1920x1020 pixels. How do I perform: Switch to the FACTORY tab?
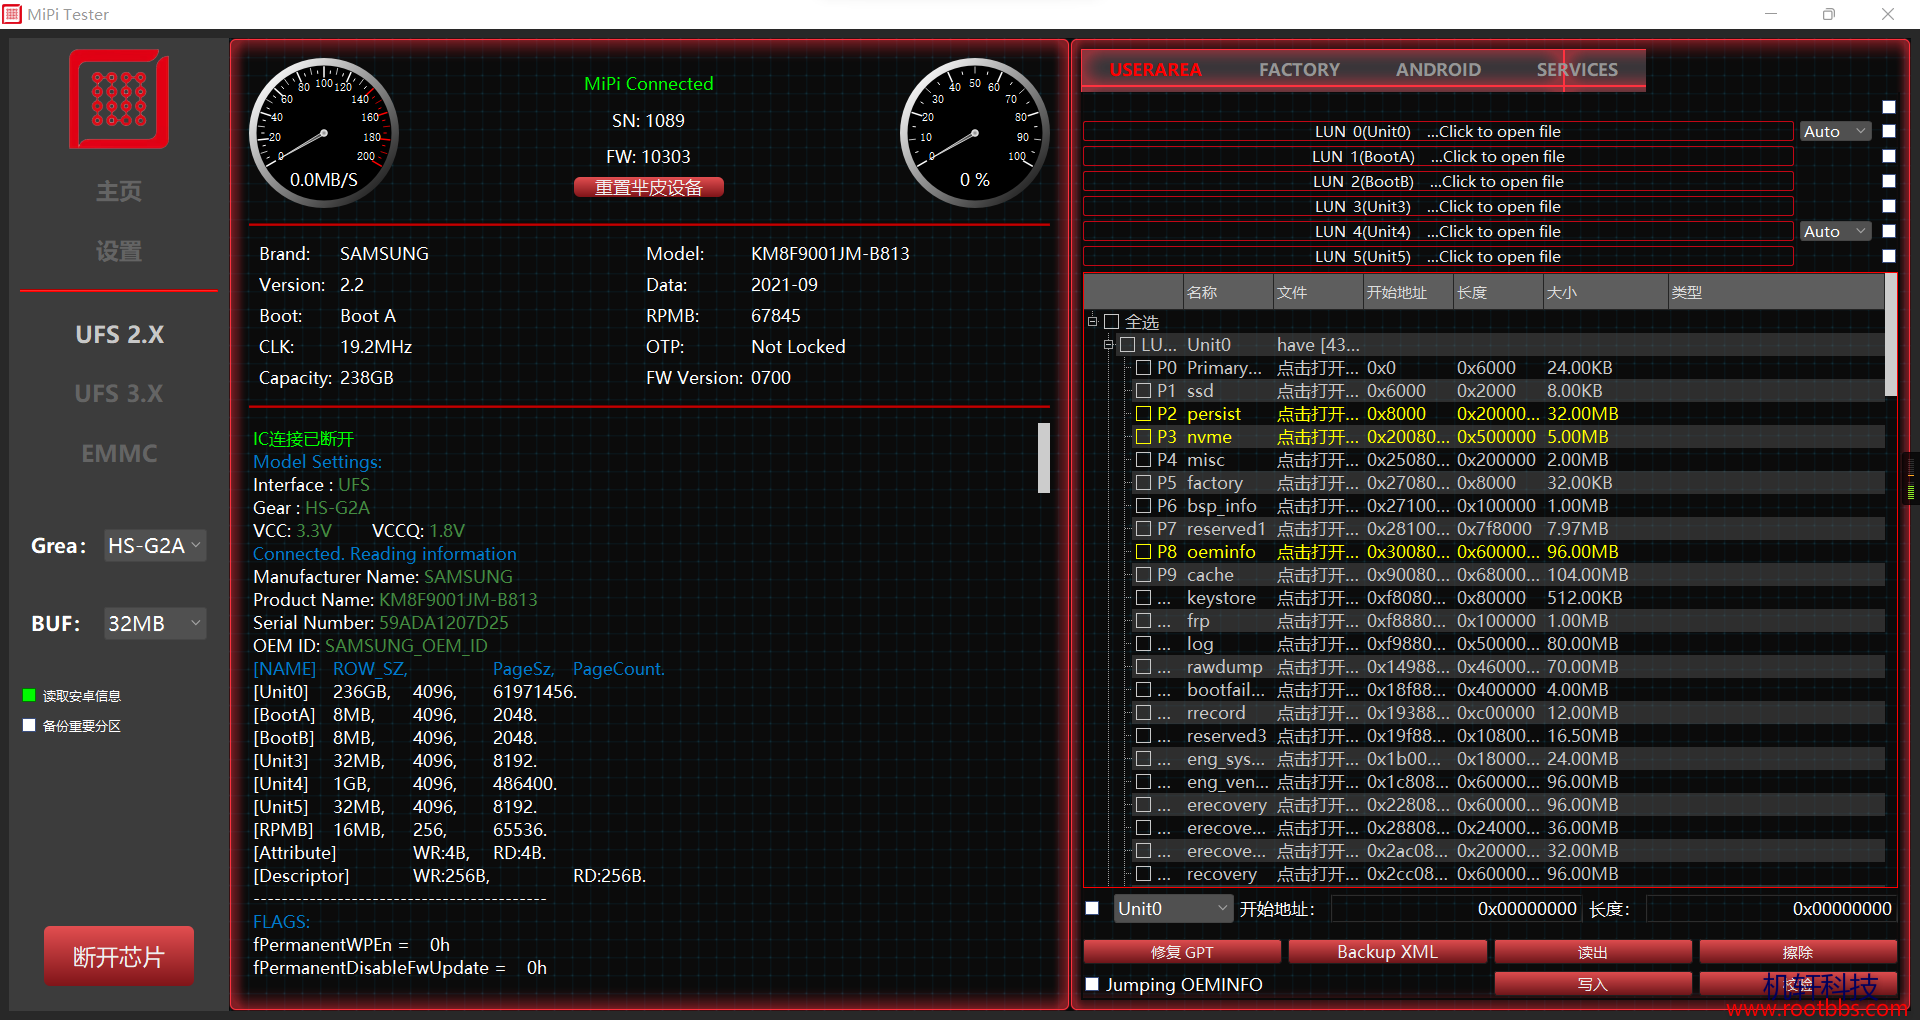click(x=1299, y=70)
